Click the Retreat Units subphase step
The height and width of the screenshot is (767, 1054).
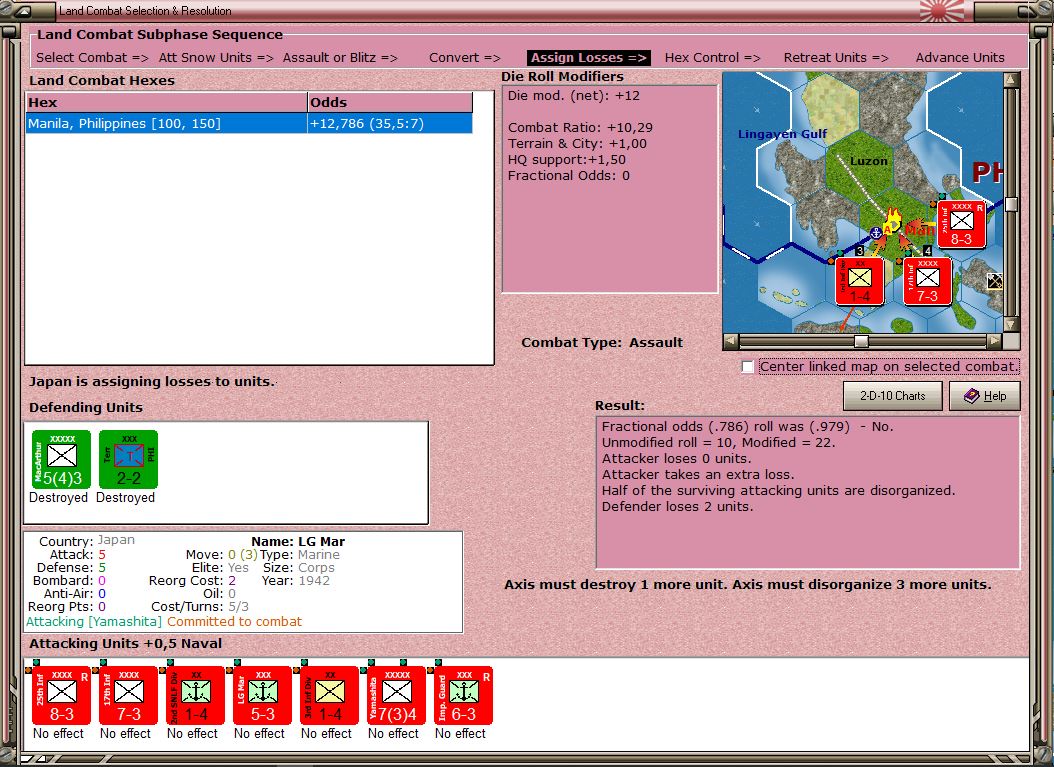(836, 58)
